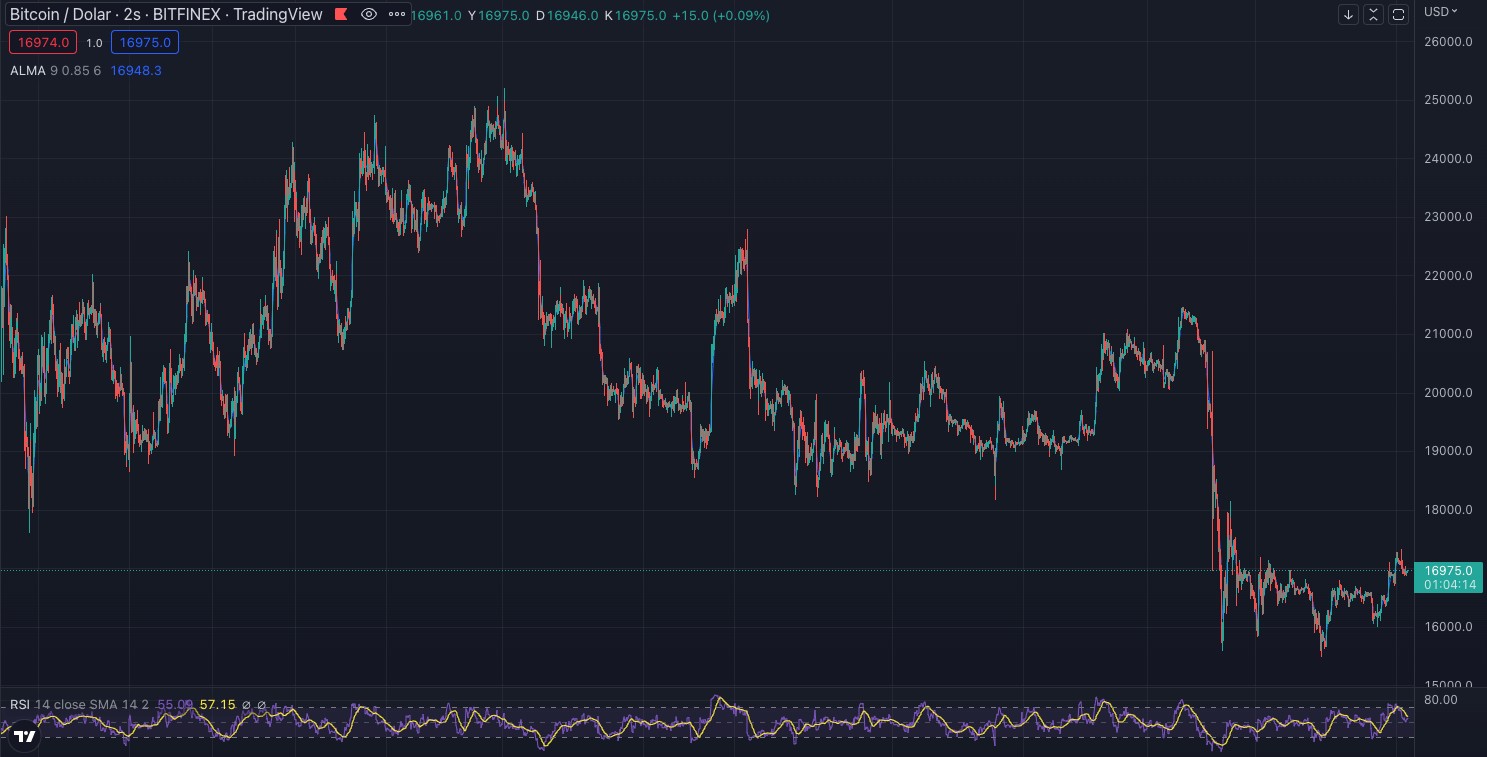Click the Bitcoin / Dolar symbol title

pos(166,14)
